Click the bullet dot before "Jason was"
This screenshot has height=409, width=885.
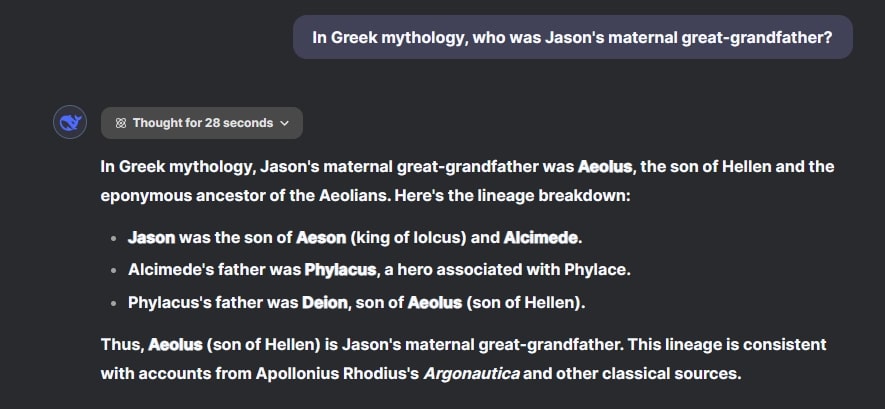(x=113, y=239)
